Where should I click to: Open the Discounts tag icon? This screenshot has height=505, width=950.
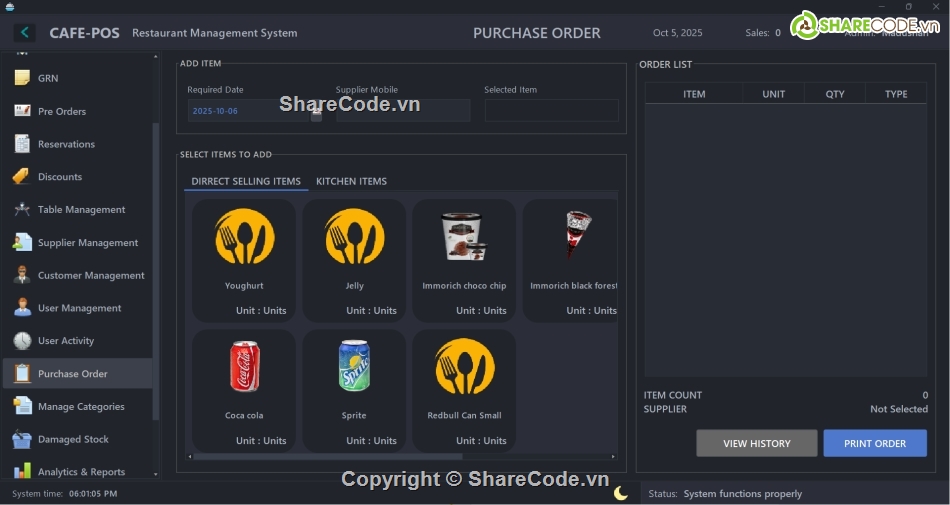pos(22,177)
